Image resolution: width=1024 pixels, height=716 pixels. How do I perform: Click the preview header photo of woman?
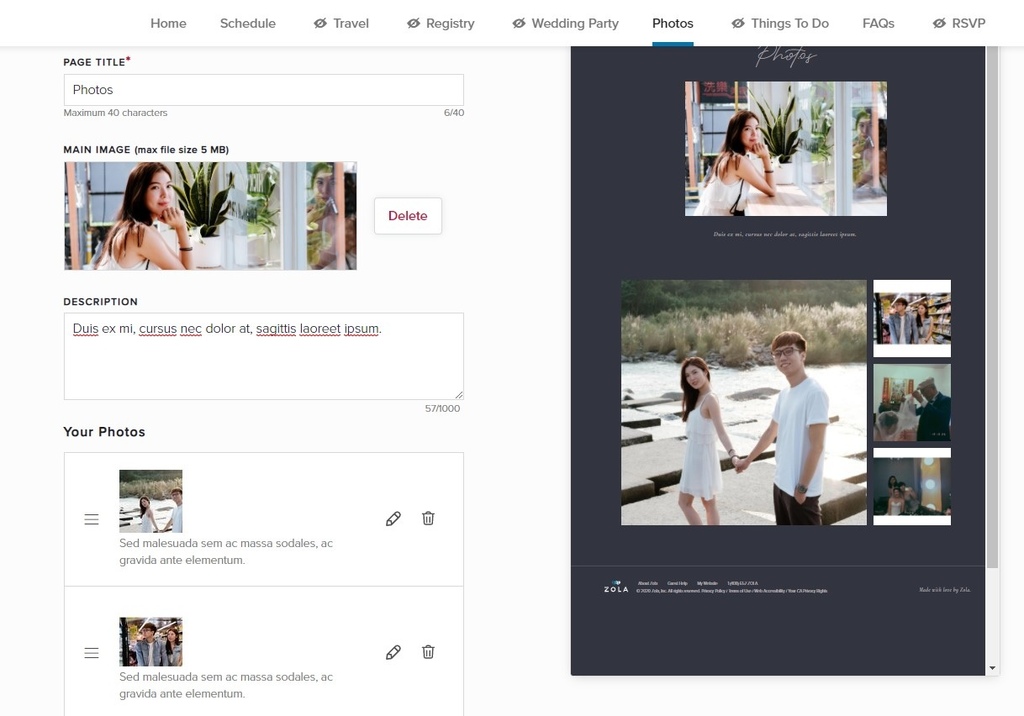pyautogui.click(x=786, y=148)
